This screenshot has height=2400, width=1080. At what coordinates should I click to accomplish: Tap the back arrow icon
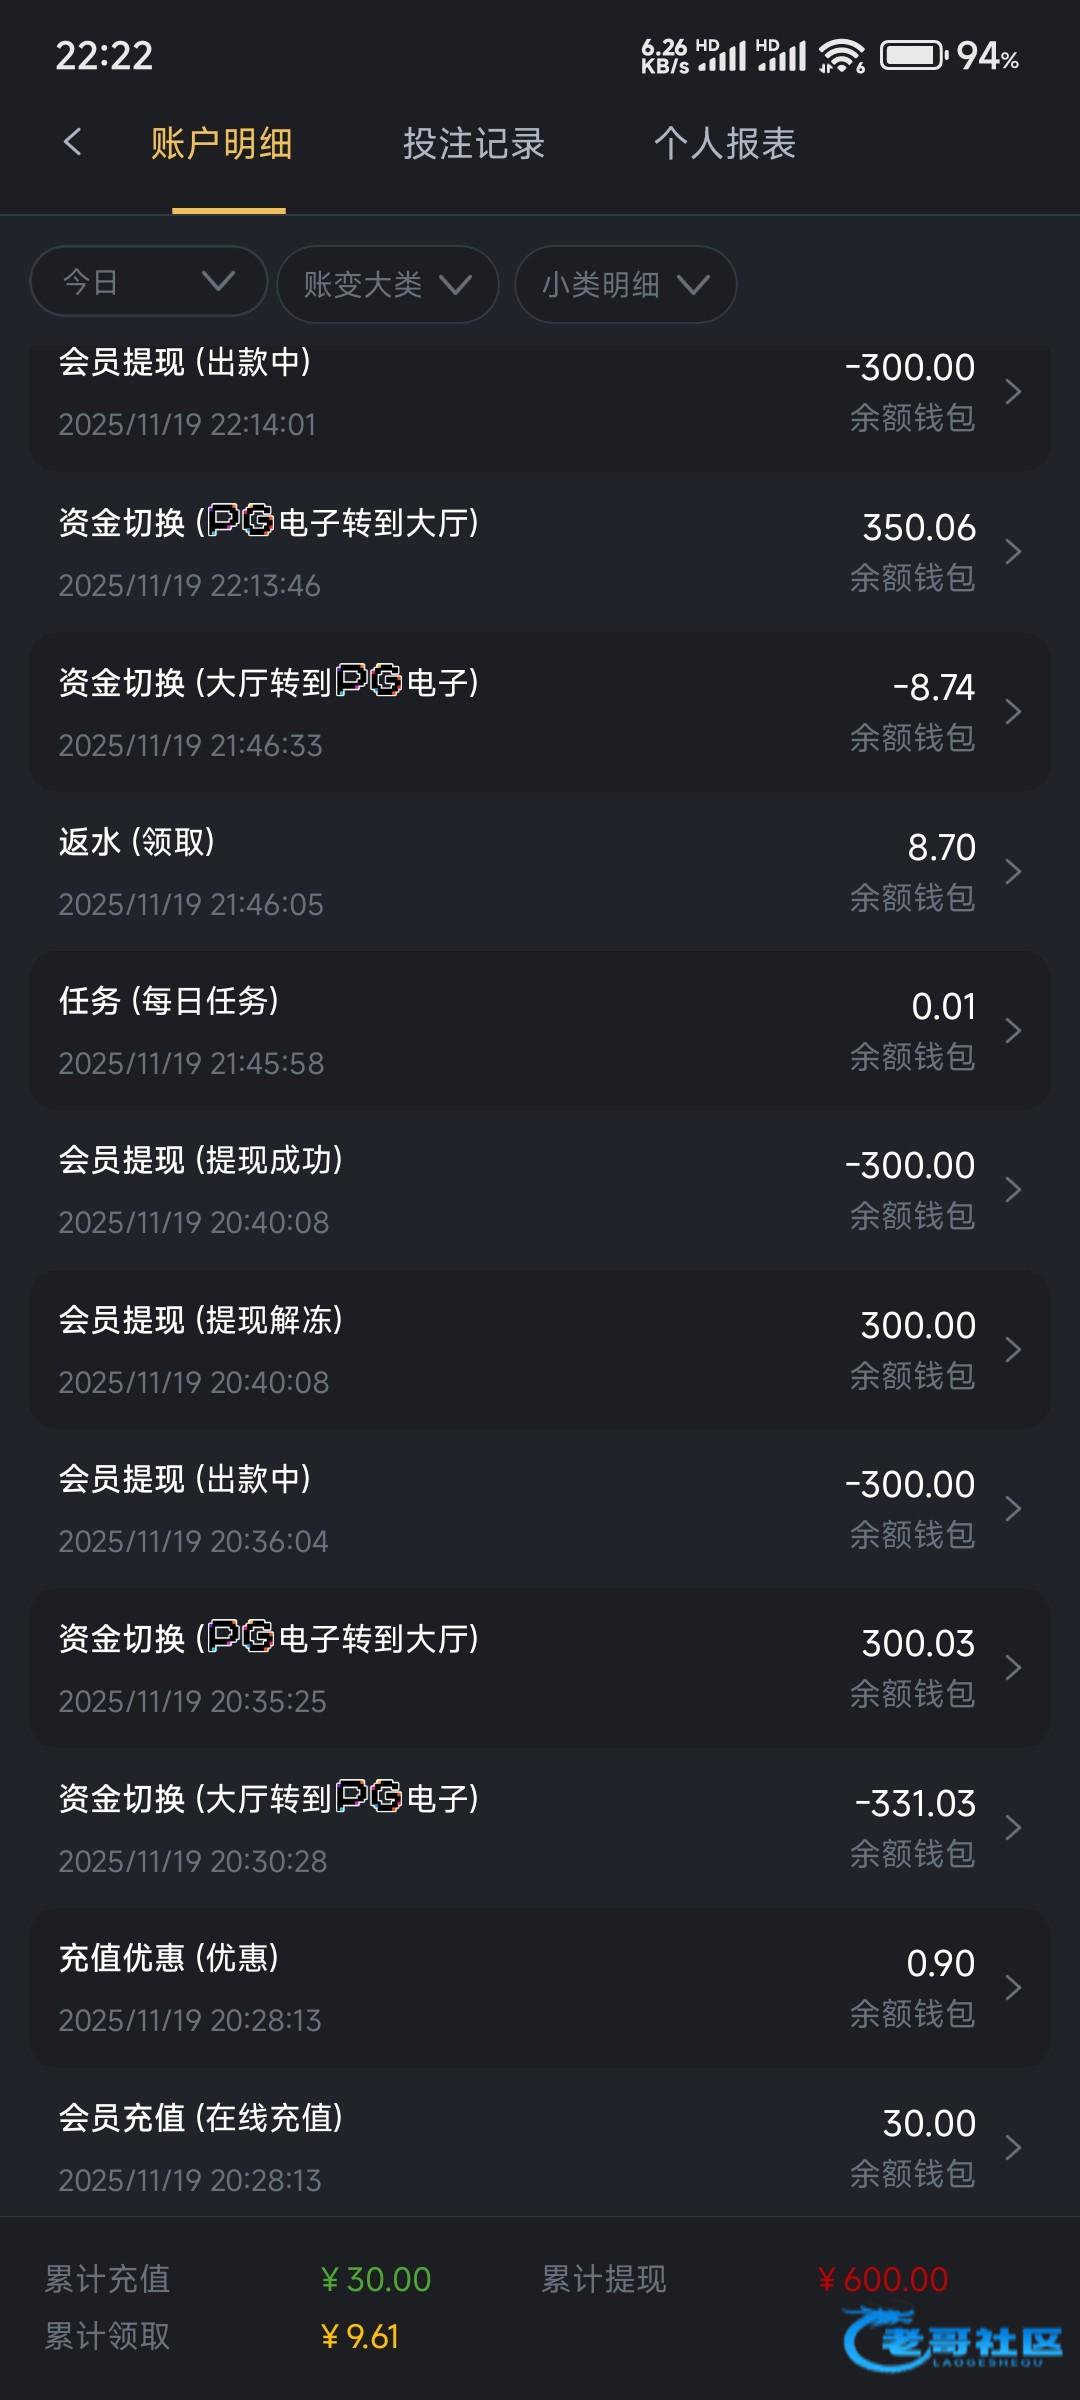(72, 142)
